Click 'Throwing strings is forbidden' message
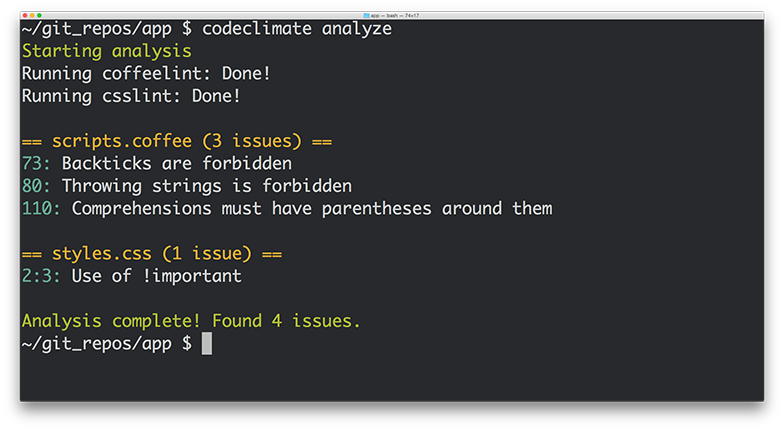Screen dimensions: 784x430 [207, 186]
